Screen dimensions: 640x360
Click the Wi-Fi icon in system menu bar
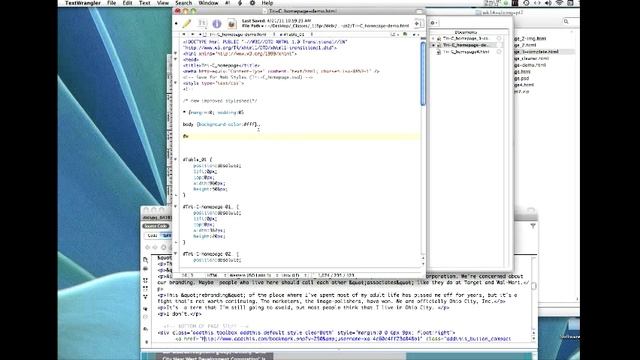click(x=559, y=3)
